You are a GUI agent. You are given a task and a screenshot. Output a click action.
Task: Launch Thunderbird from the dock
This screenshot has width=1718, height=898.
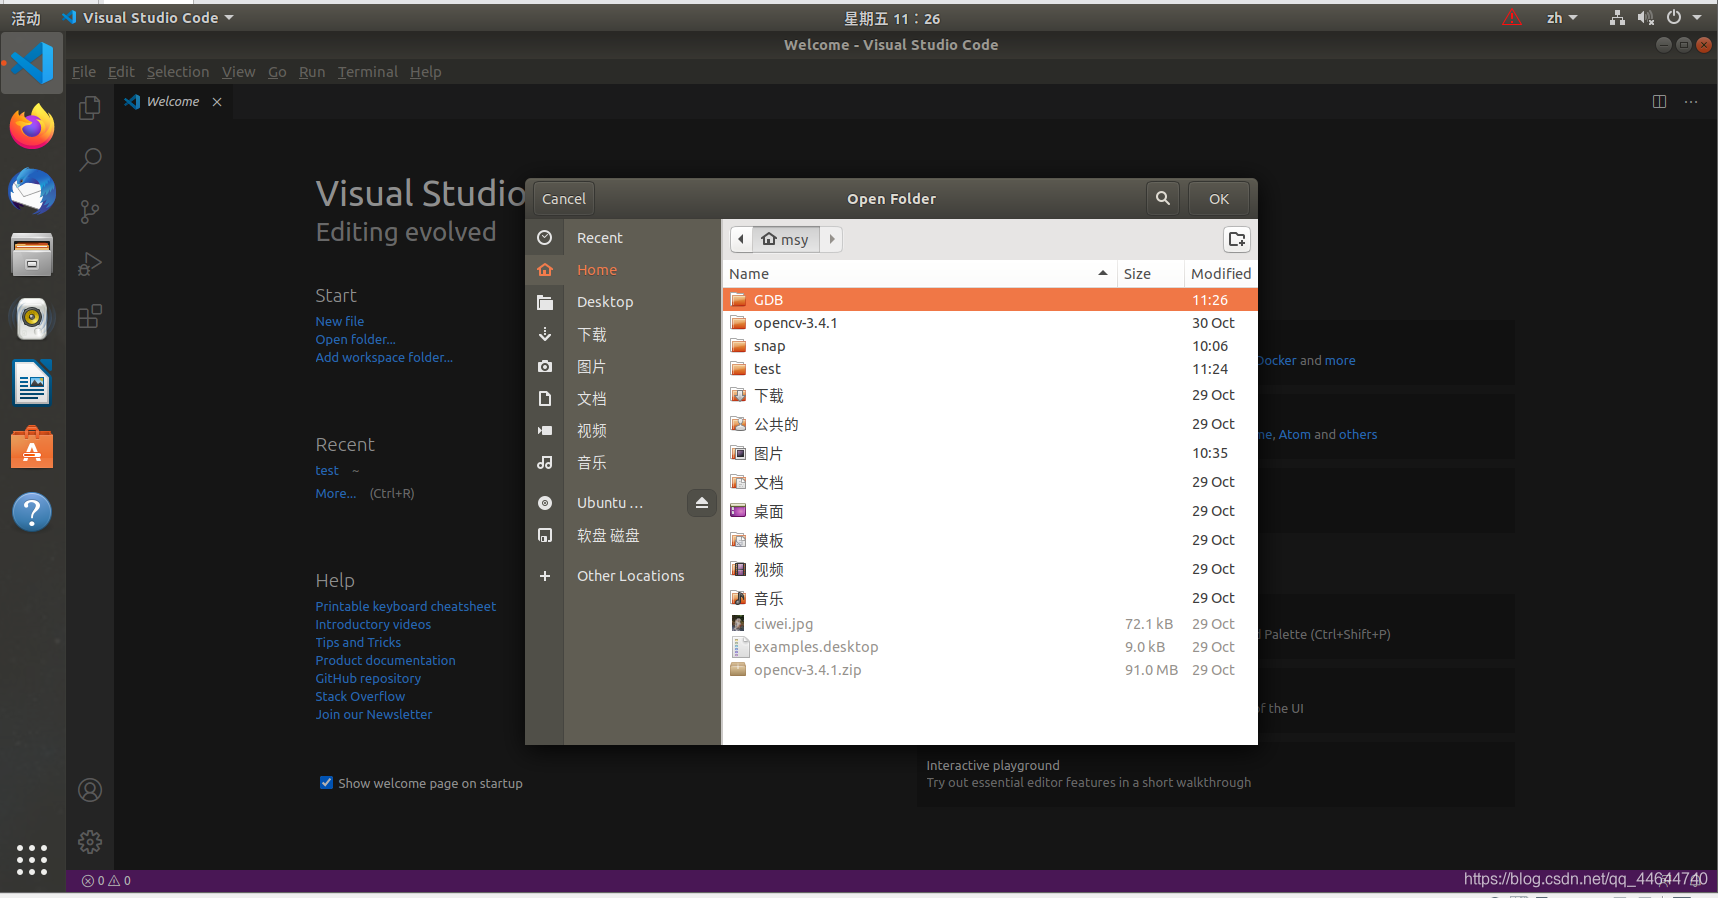32,191
